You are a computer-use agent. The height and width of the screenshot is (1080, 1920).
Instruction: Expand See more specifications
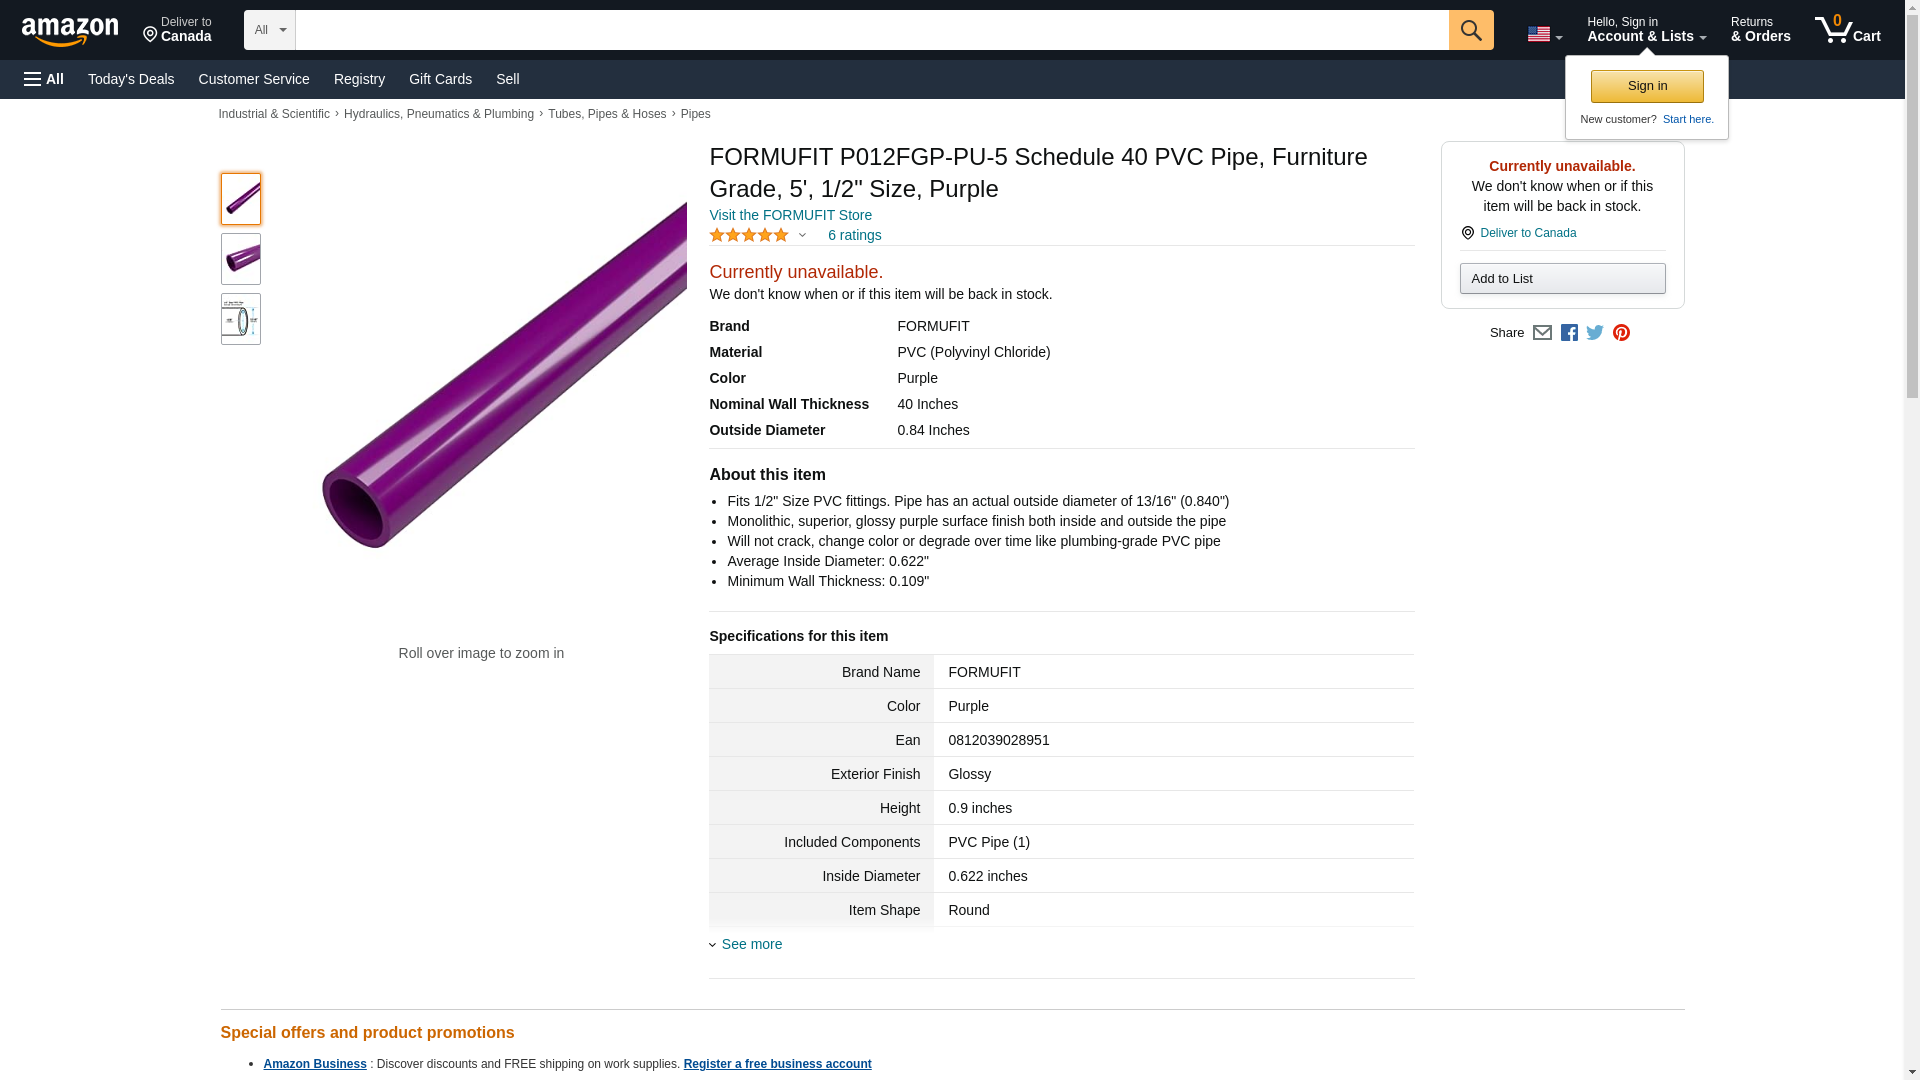(751, 944)
